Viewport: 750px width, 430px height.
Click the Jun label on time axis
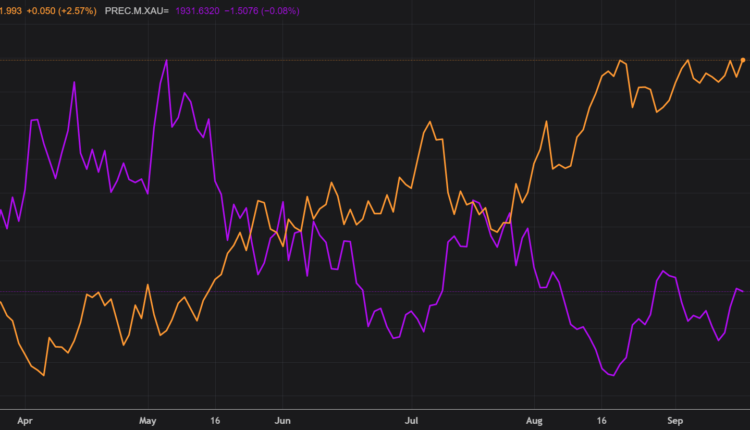click(283, 423)
